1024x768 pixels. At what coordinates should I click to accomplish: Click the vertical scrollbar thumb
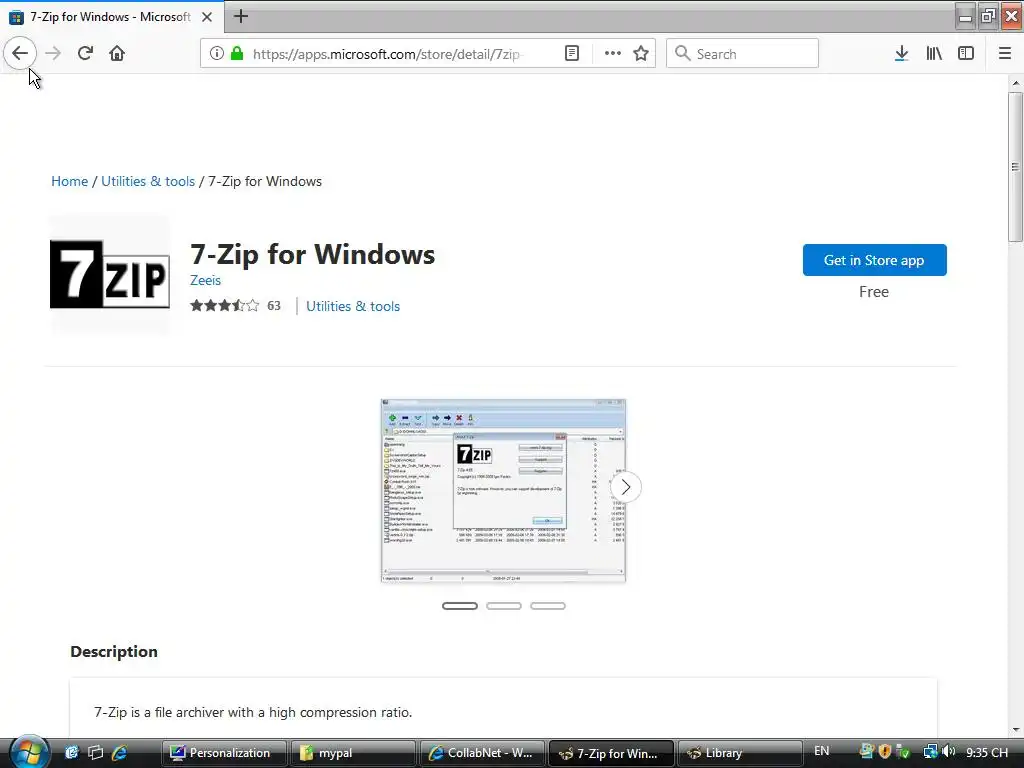click(x=1015, y=167)
